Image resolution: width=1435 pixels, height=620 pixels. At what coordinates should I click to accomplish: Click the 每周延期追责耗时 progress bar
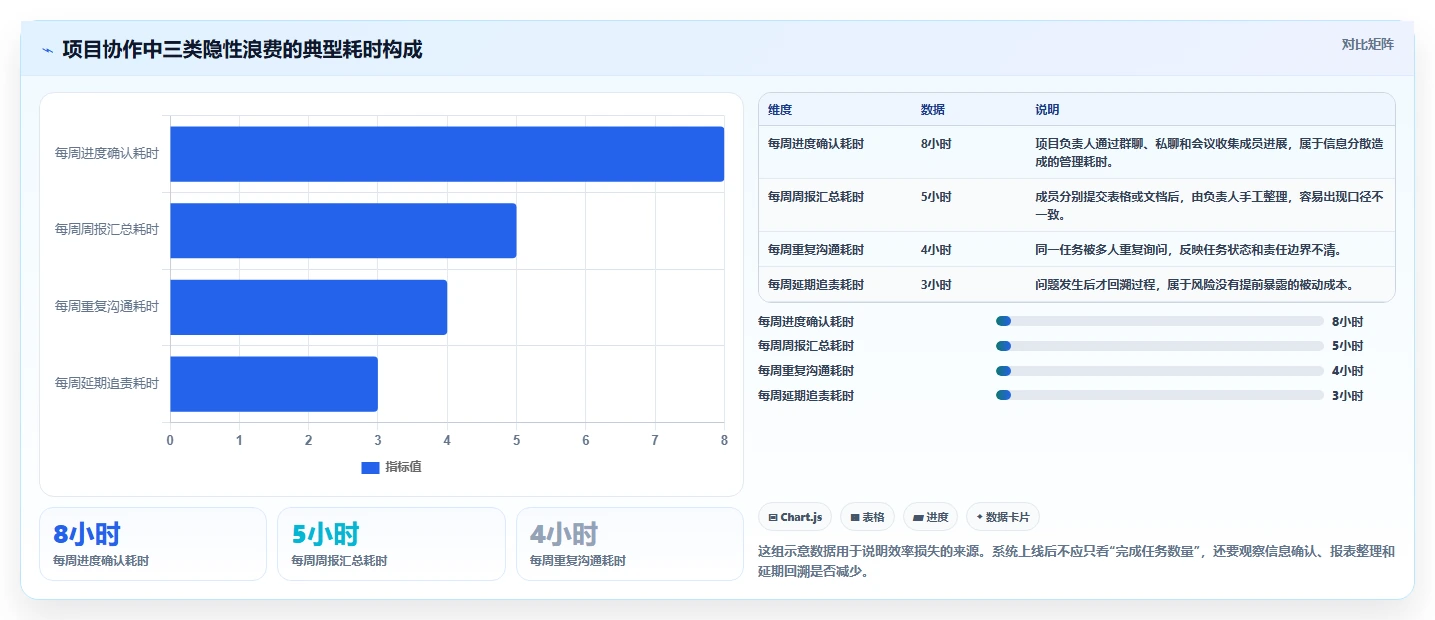point(1160,396)
